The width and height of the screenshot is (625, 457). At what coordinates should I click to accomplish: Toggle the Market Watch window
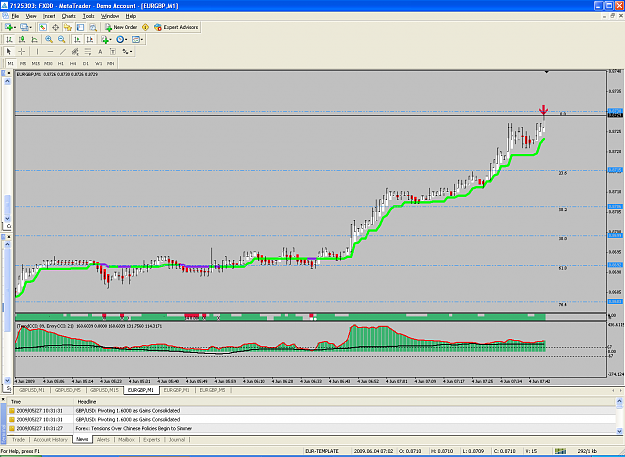pos(43,27)
